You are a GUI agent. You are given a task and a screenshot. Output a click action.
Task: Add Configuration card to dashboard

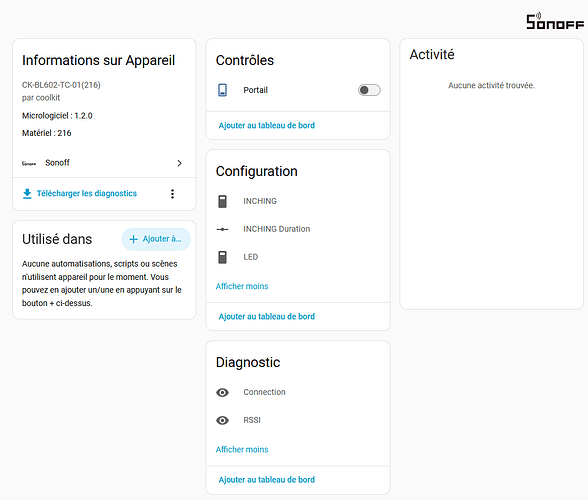tap(267, 317)
